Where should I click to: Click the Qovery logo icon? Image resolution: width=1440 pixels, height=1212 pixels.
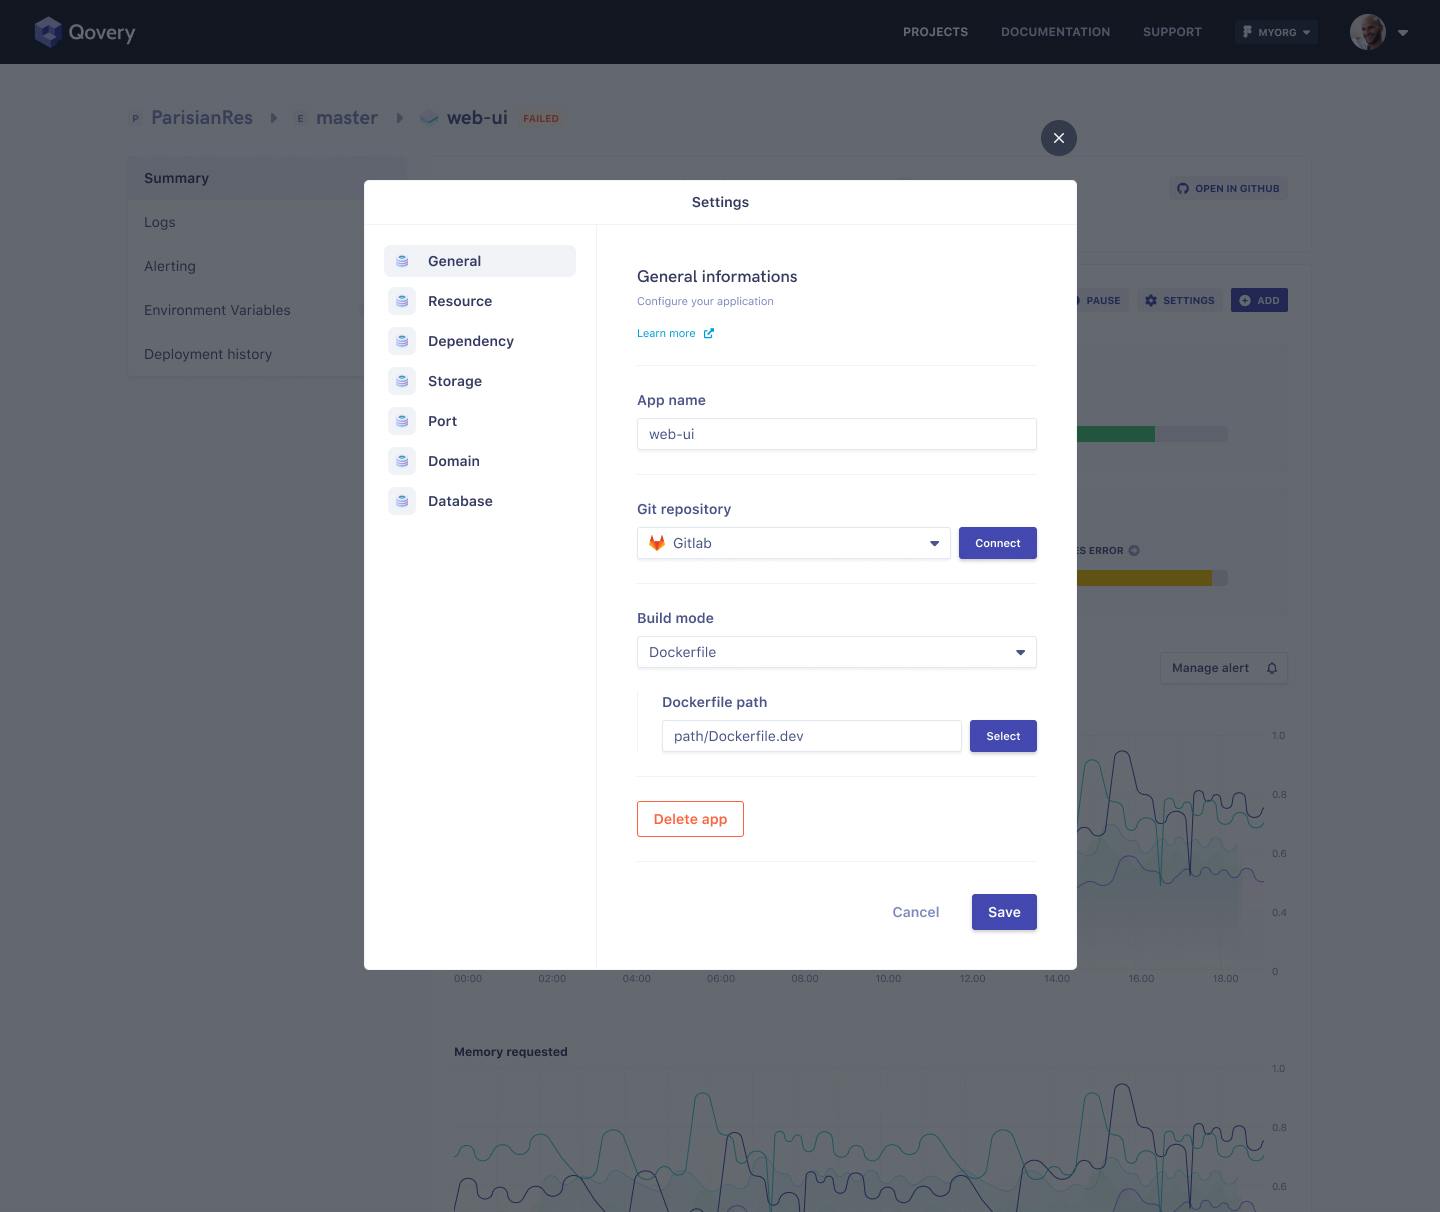pyautogui.click(x=48, y=32)
